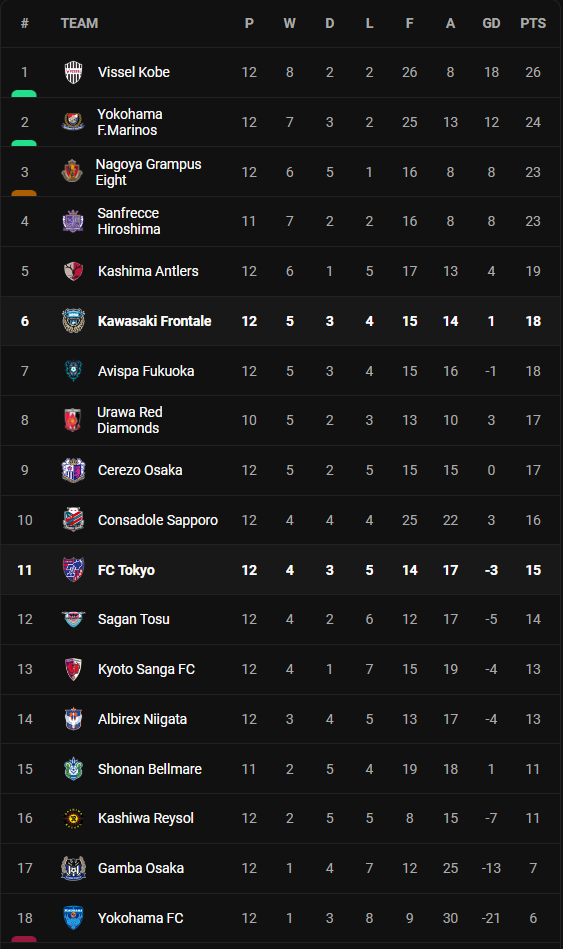563x949 pixels.
Task: Click the Yokohama FC blue badge
Action: (73, 918)
